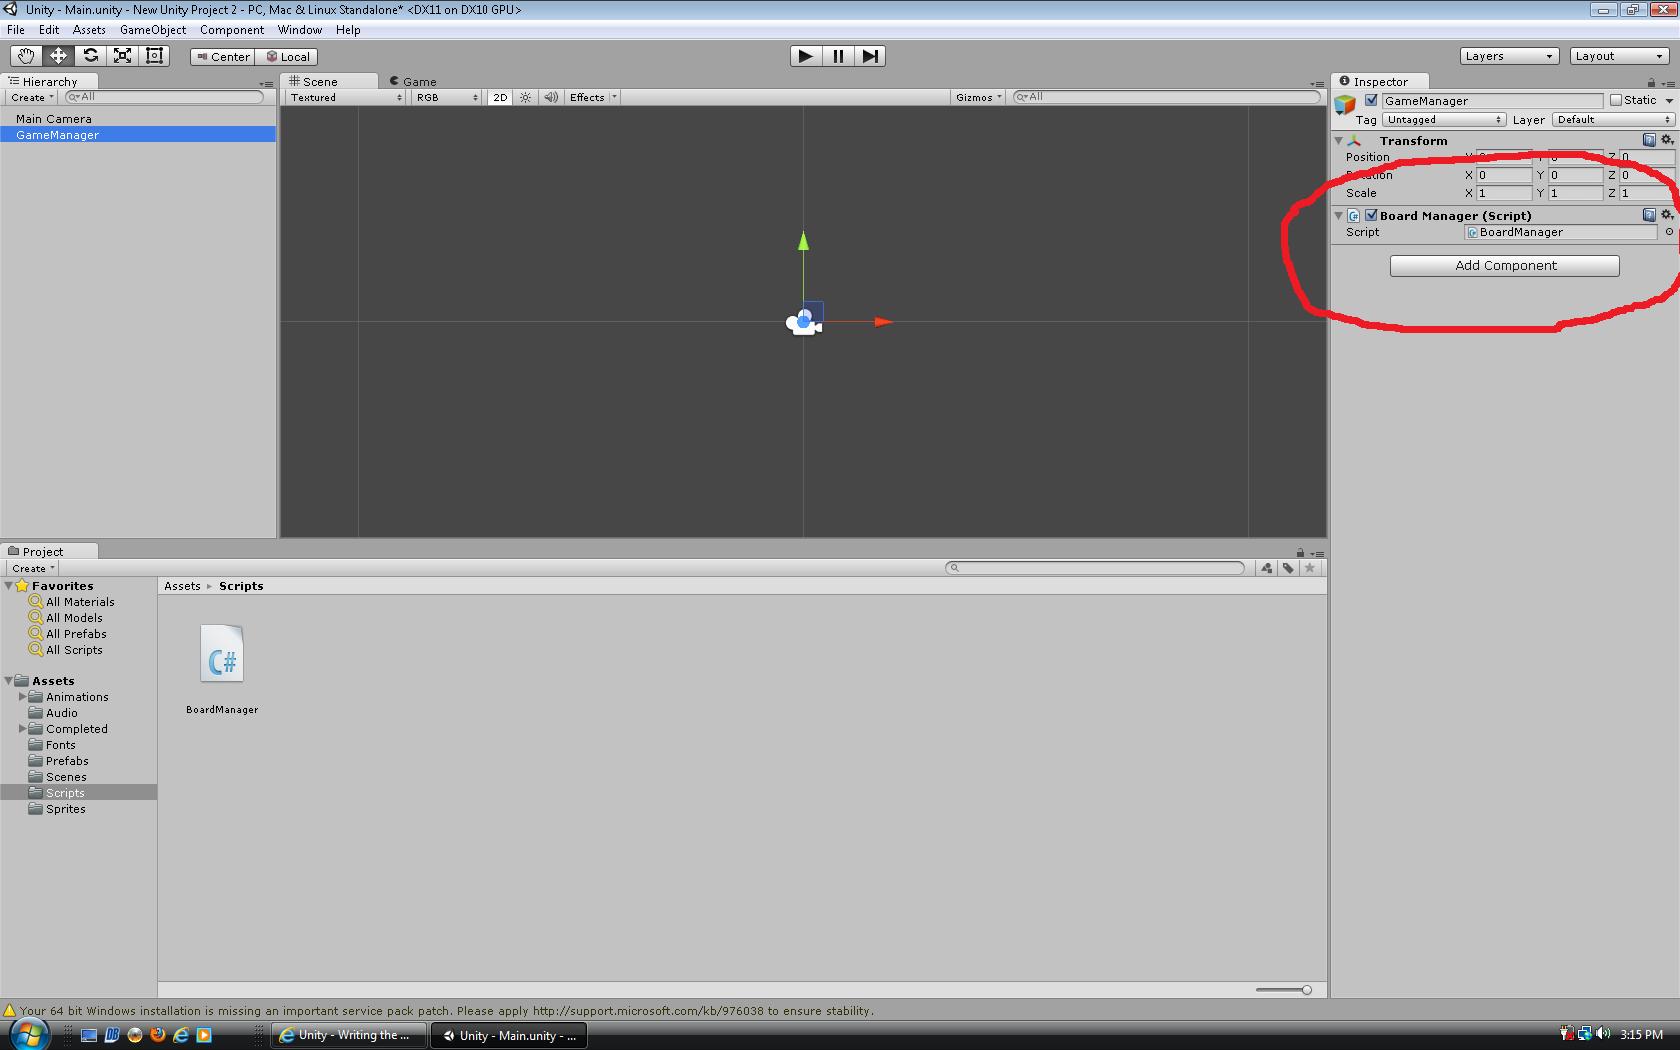Open the Transform component gear menu
Viewport: 1680px width, 1050px height.
(1665, 140)
